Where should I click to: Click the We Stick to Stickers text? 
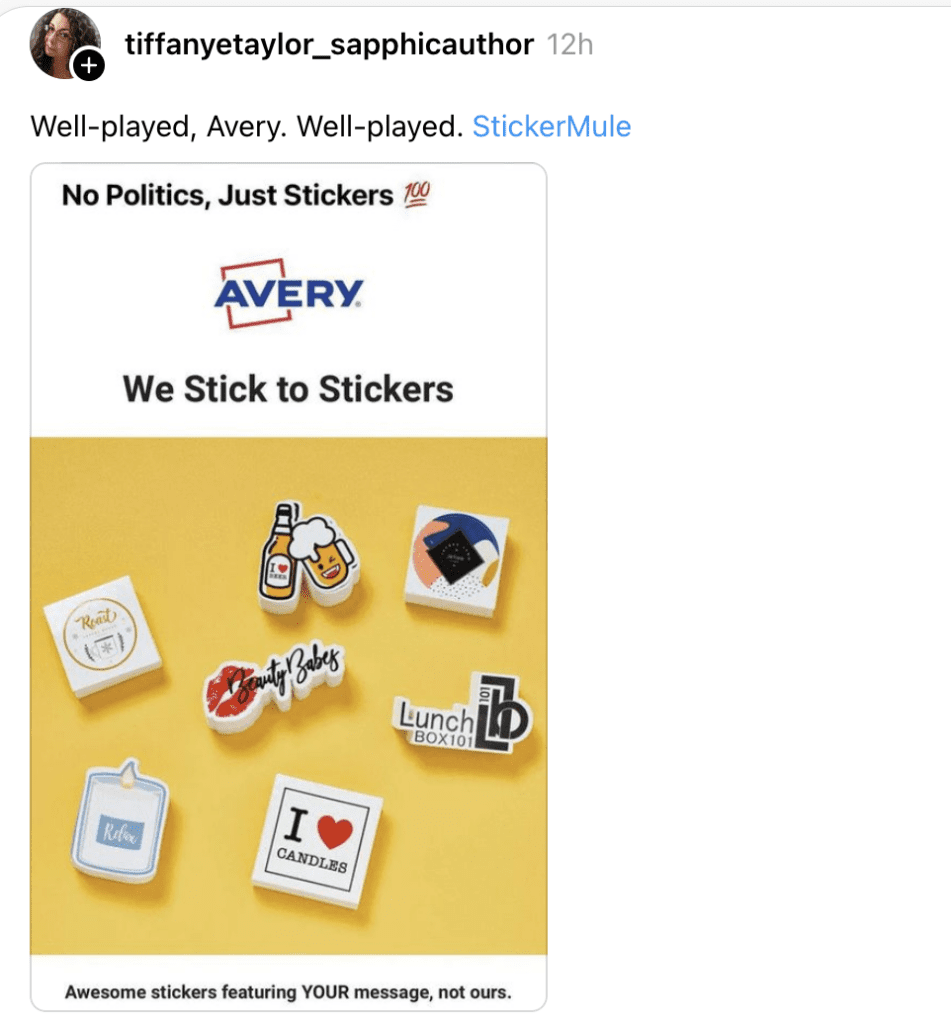[287, 388]
